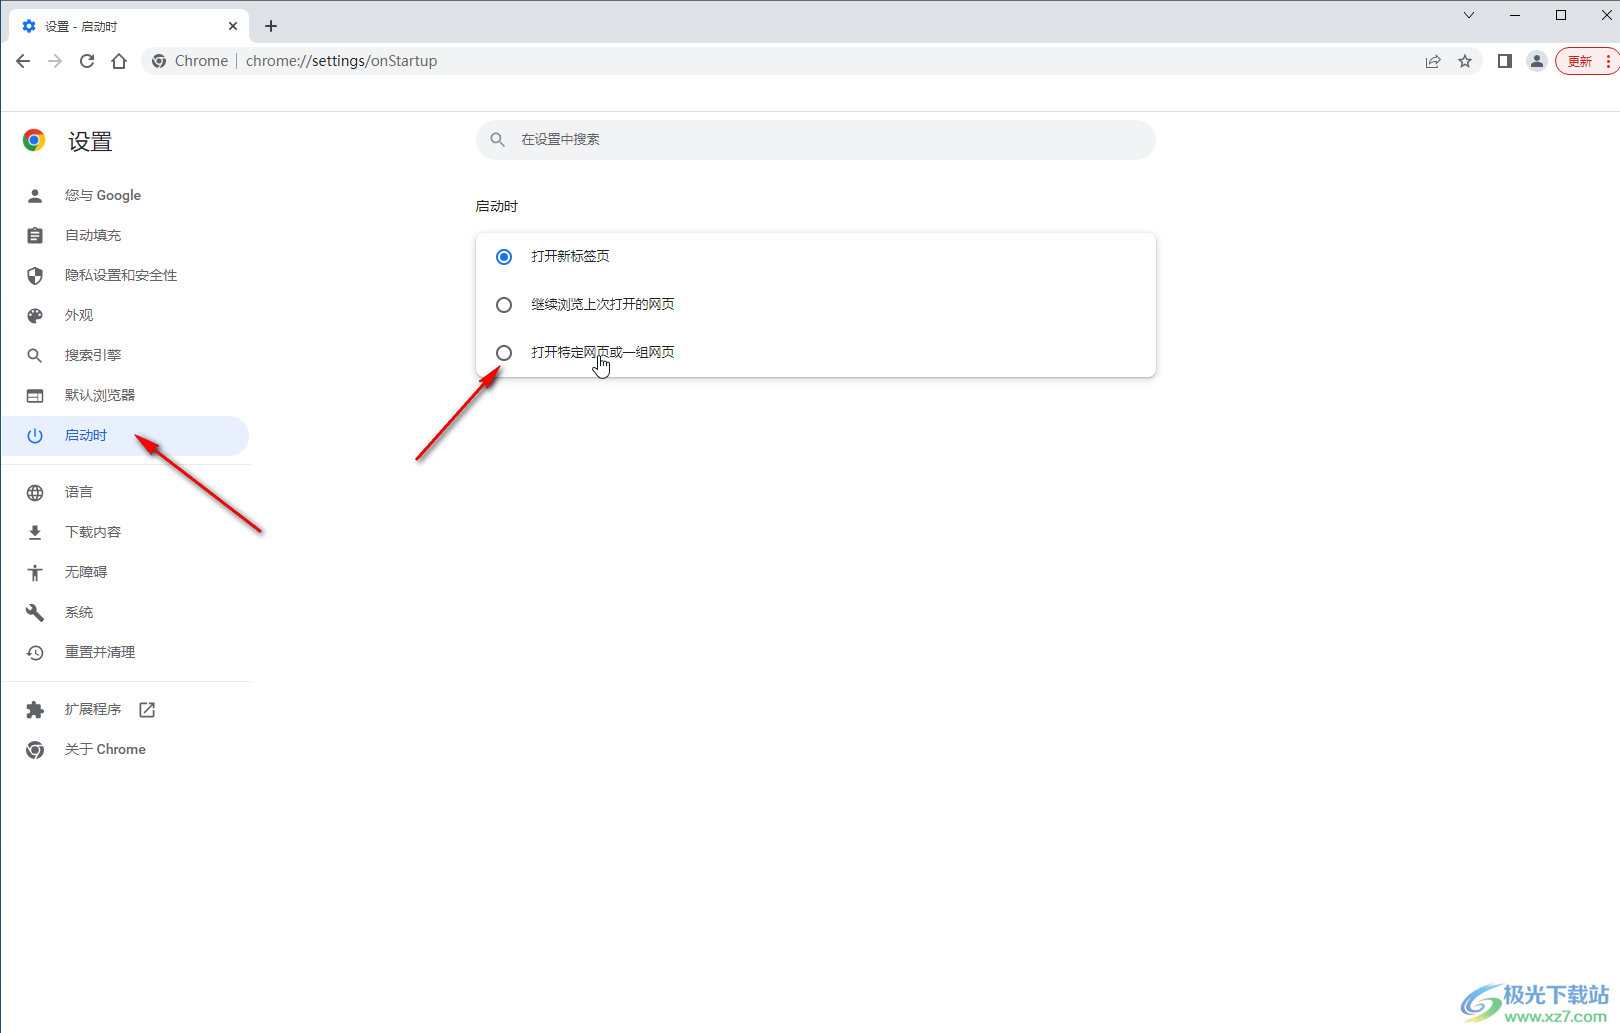The height and width of the screenshot is (1033, 1620).
Task: Click the Chrome site info chip
Action: 190,61
